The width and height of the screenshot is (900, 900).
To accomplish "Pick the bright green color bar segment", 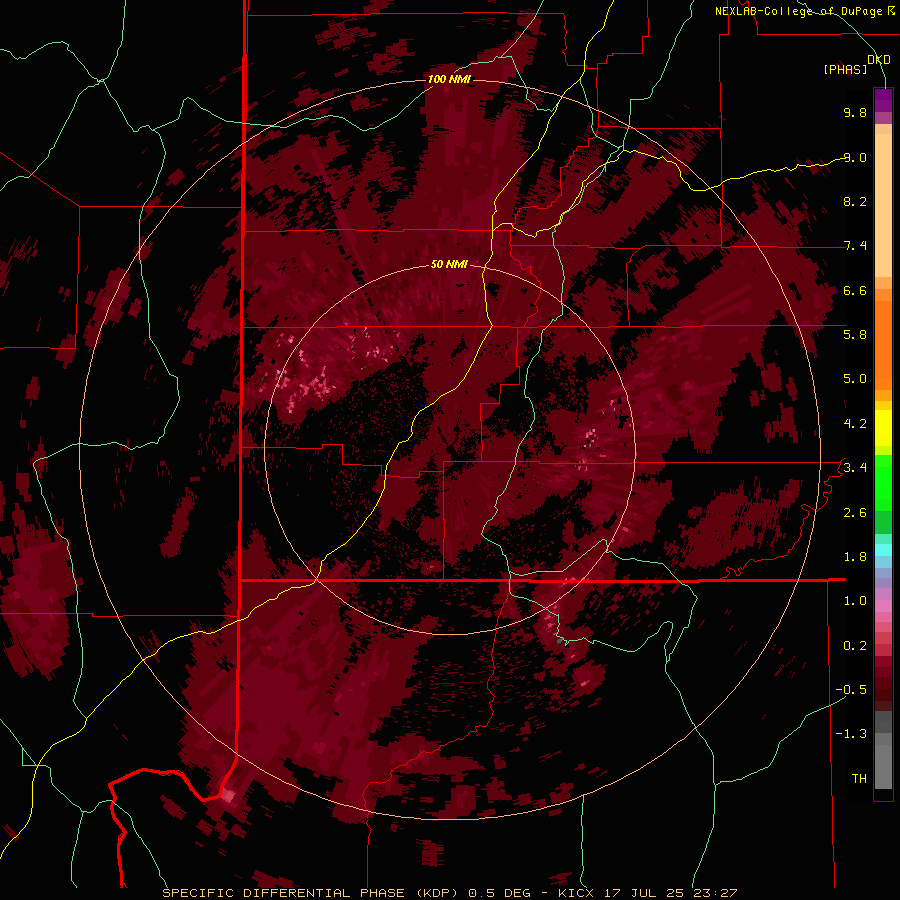I will coord(883,482).
